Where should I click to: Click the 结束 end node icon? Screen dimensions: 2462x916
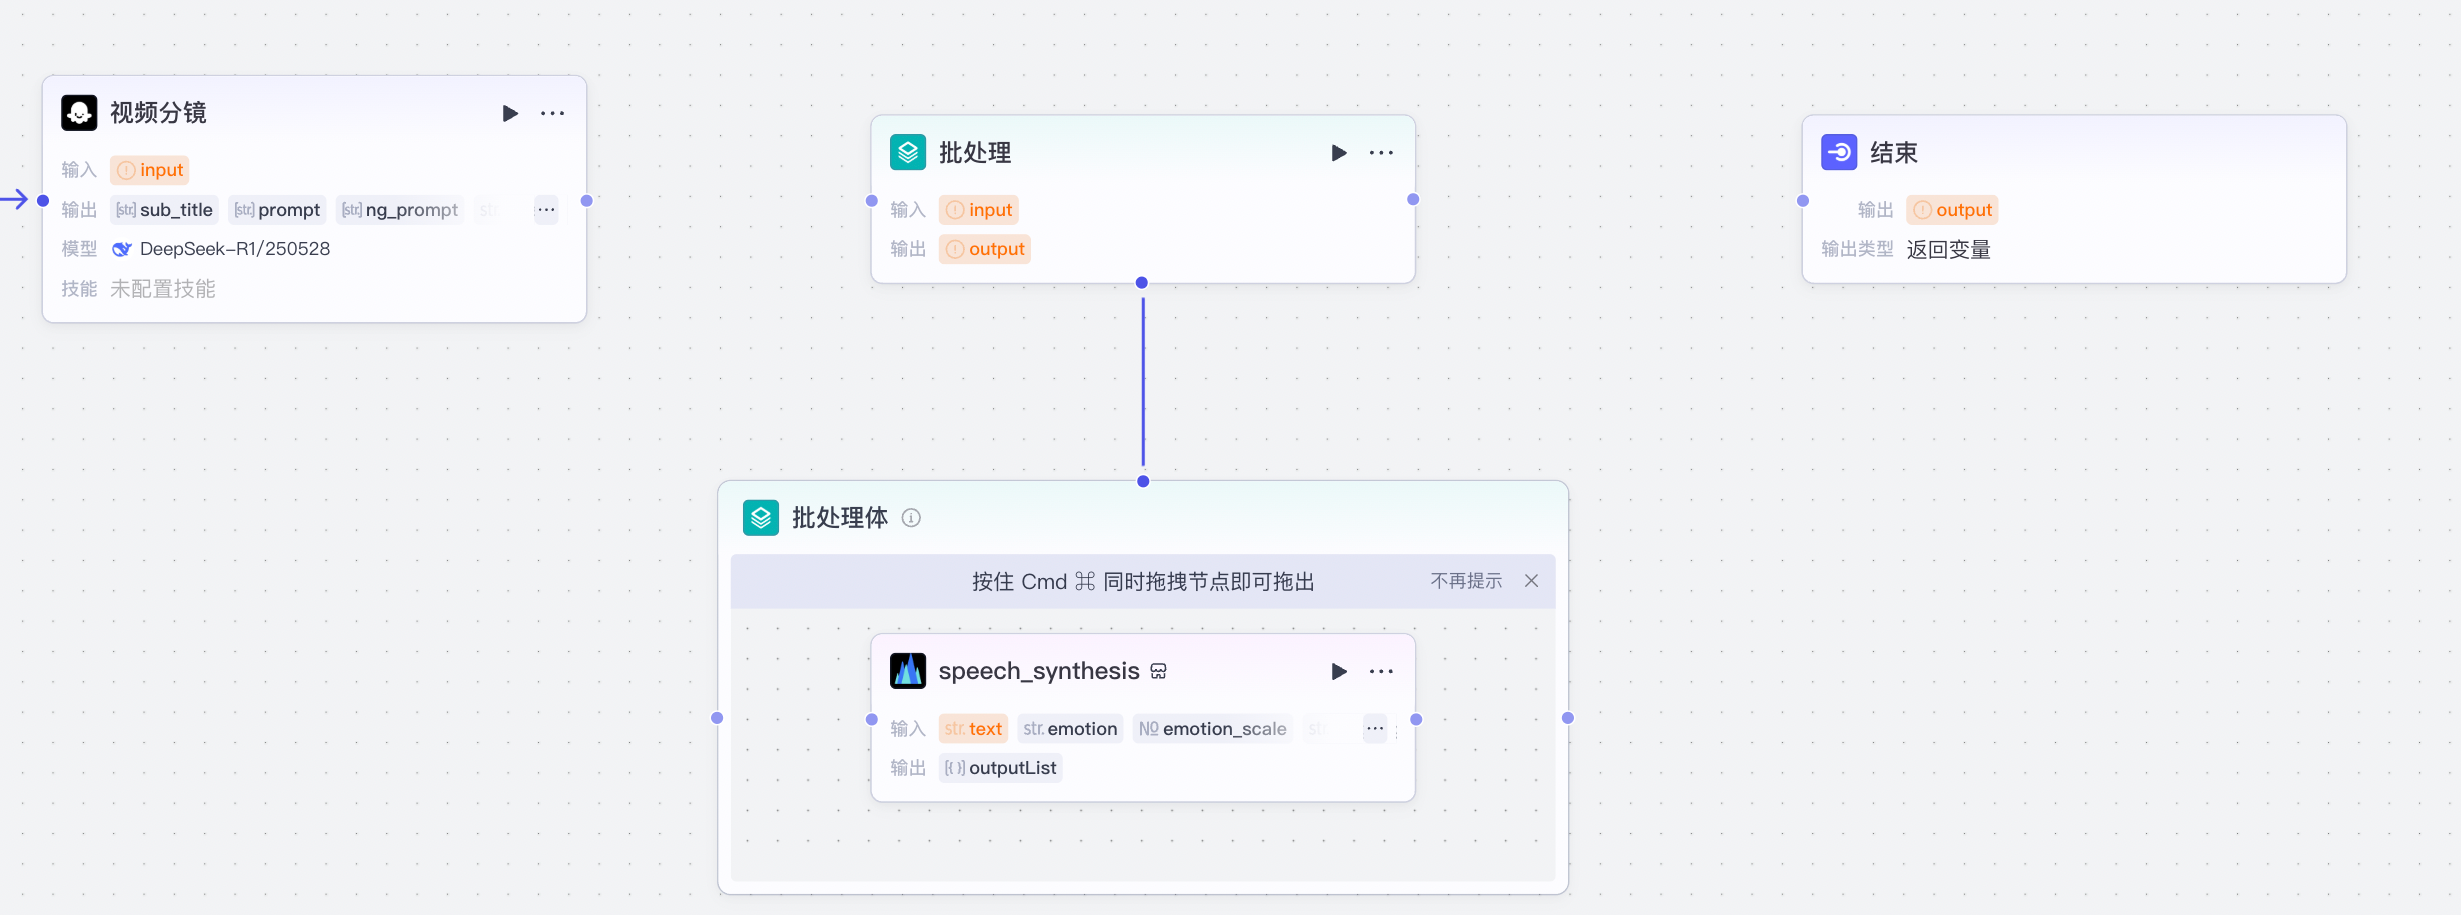pyautogui.click(x=1838, y=152)
